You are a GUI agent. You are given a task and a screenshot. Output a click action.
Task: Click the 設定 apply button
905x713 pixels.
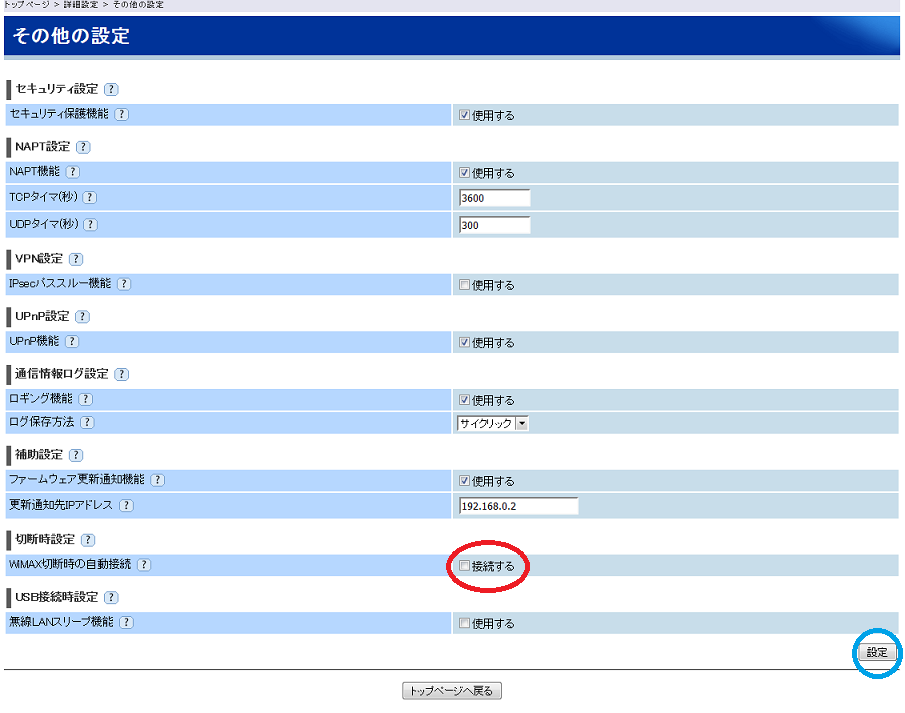pyautogui.click(x=877, y=652)
